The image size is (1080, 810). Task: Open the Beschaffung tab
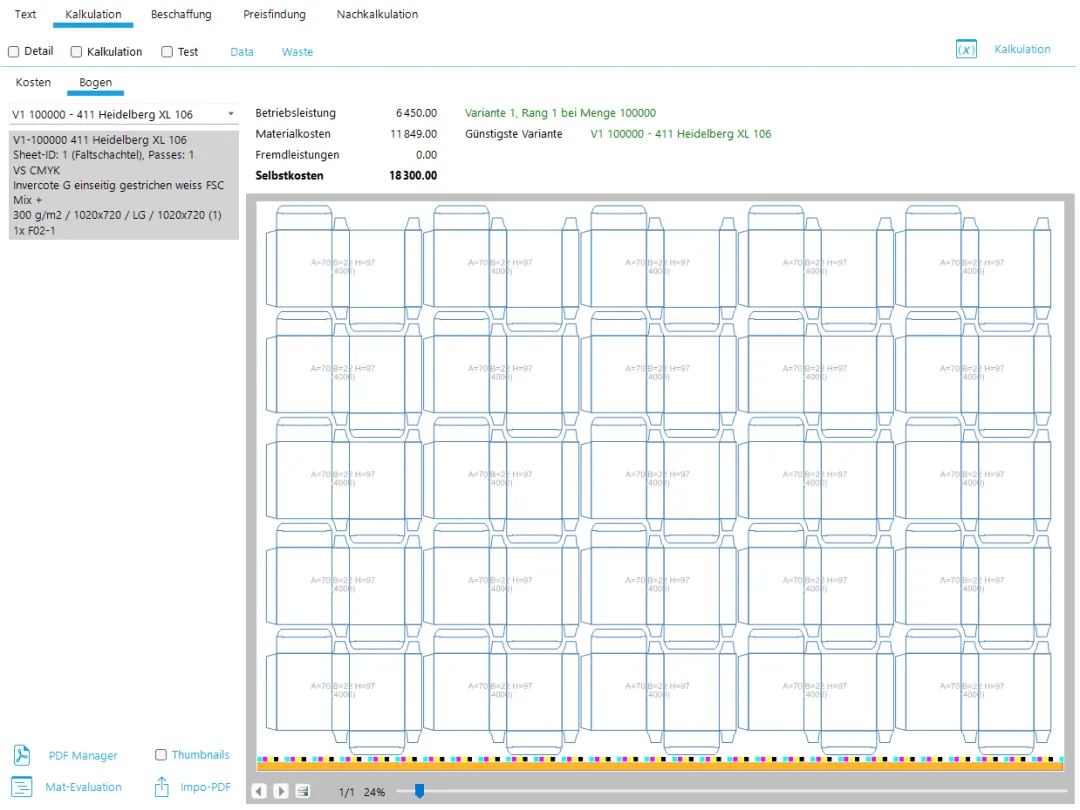coord(181,14)
